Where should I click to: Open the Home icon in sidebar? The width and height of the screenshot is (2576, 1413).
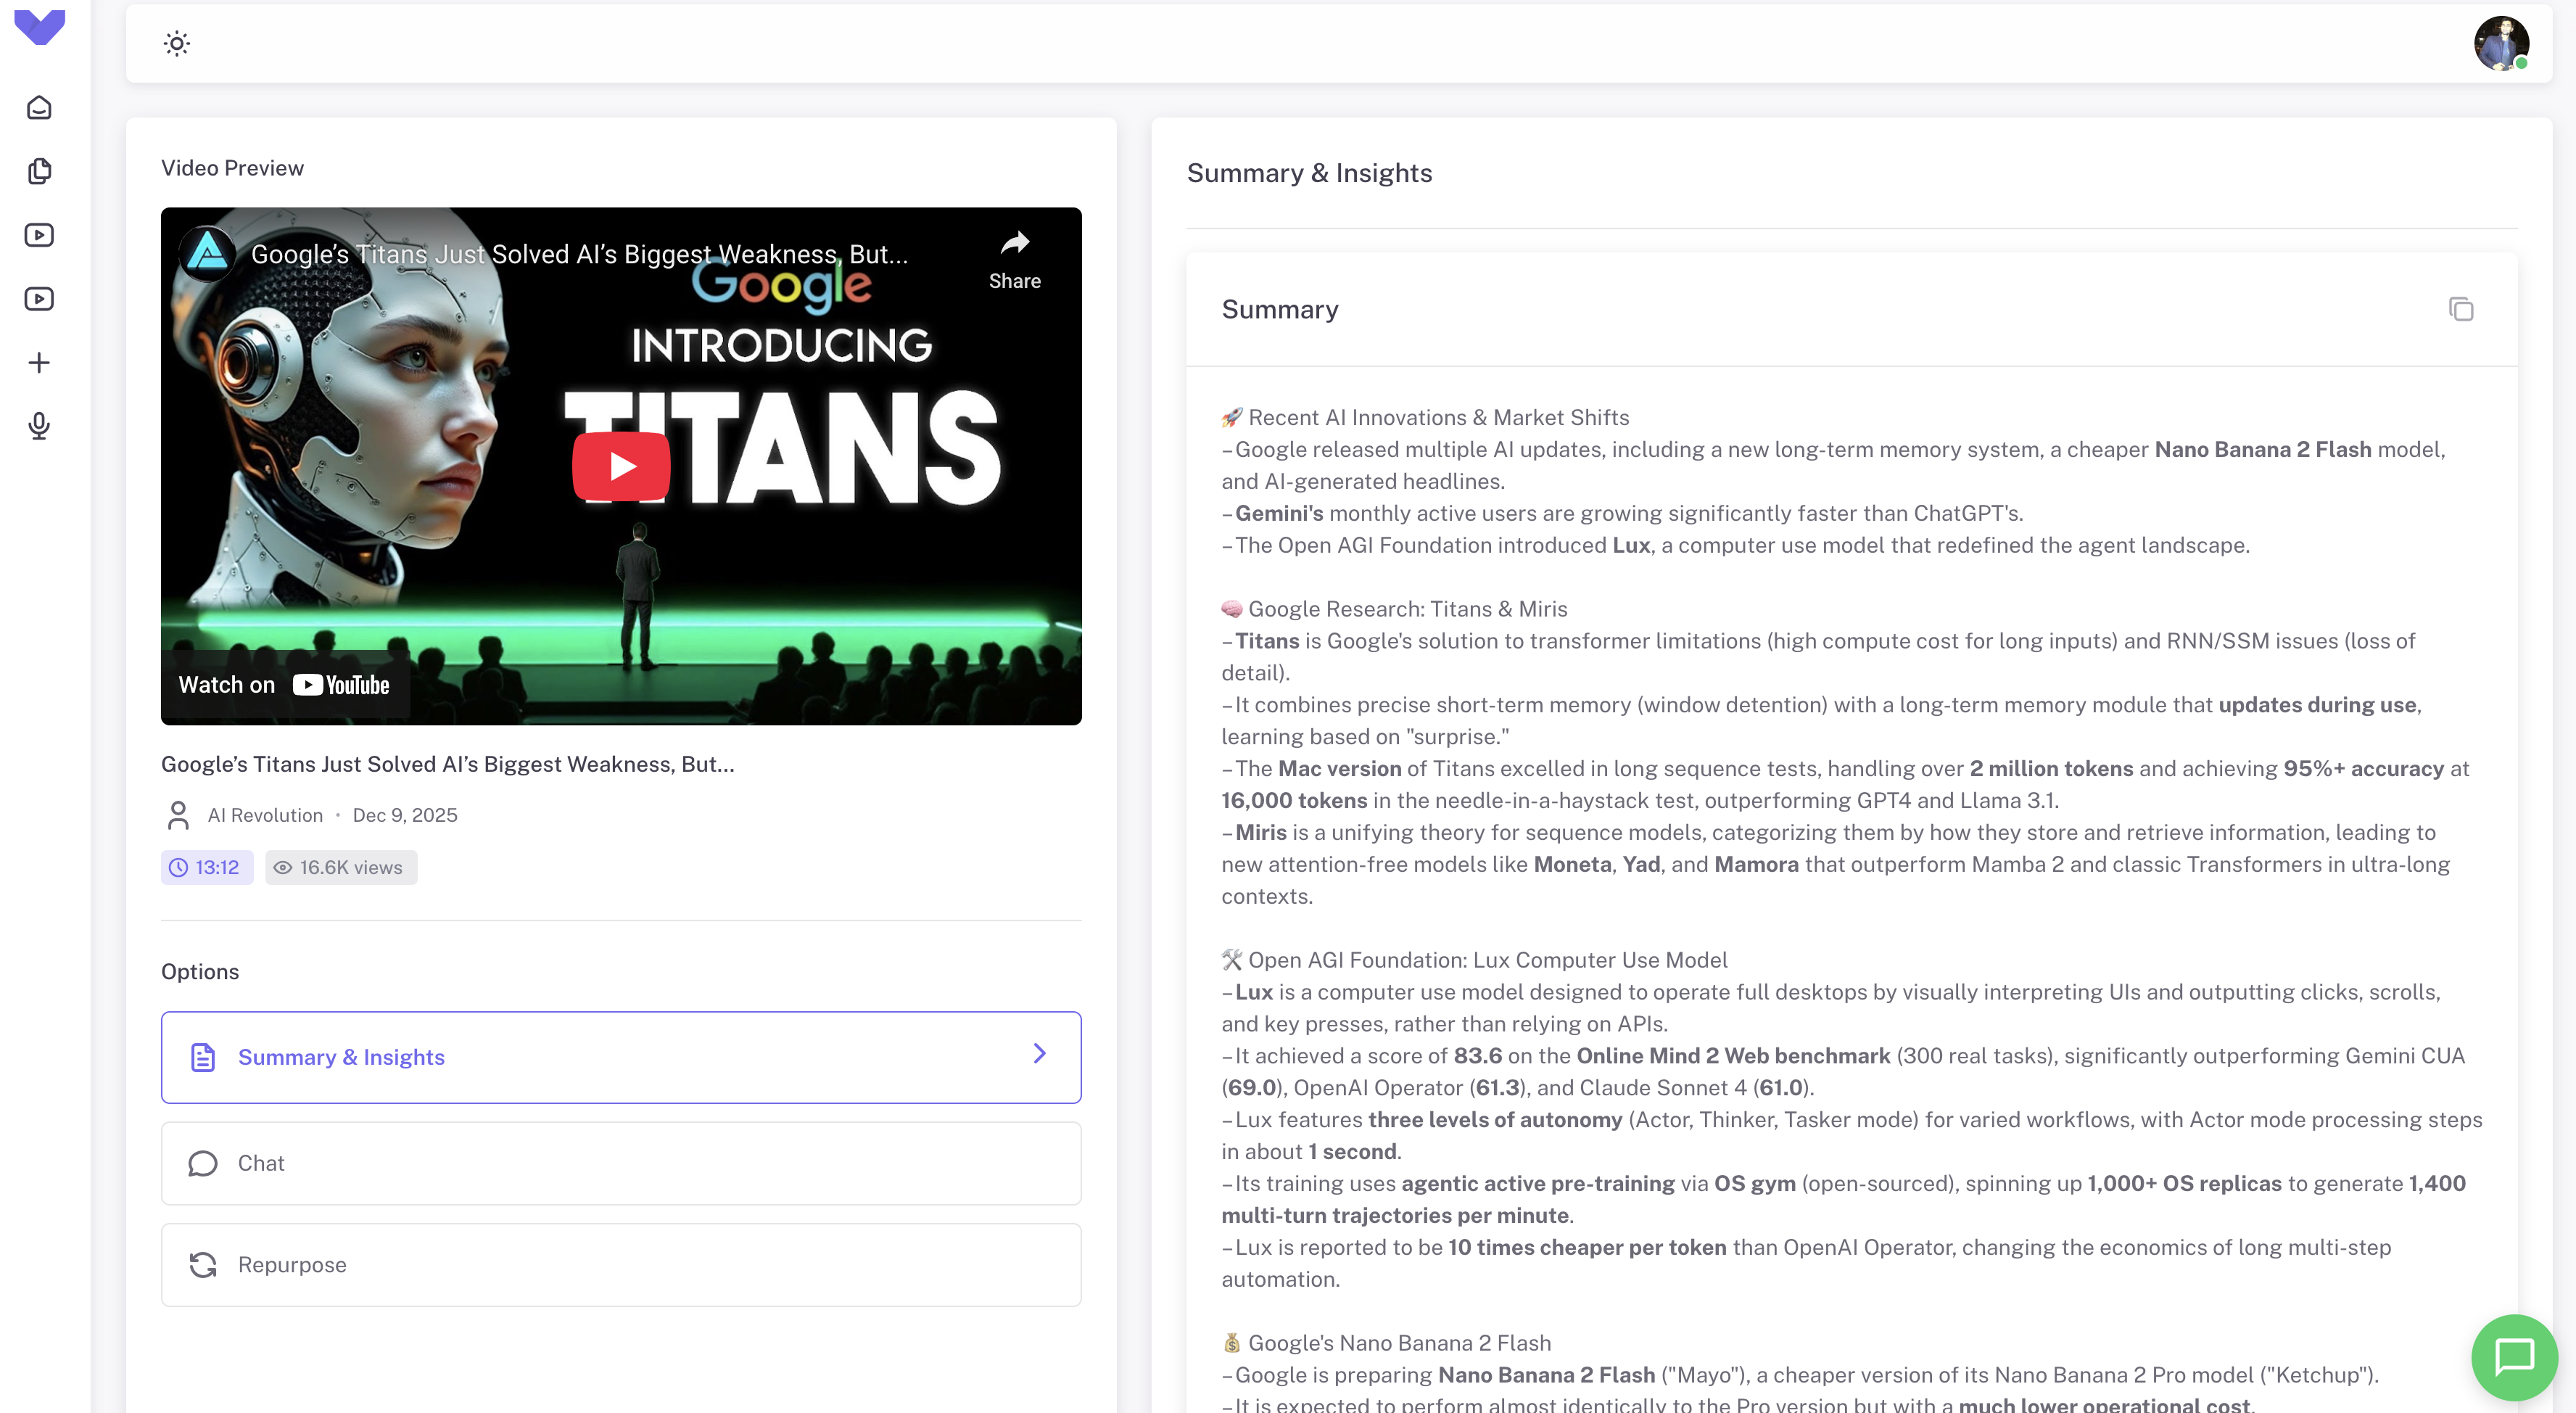tap(39, 107)
